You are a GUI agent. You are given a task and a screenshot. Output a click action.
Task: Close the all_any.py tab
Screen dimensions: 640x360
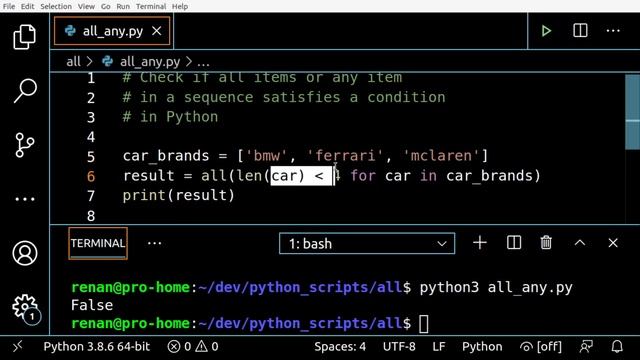[x=157, y=31]
